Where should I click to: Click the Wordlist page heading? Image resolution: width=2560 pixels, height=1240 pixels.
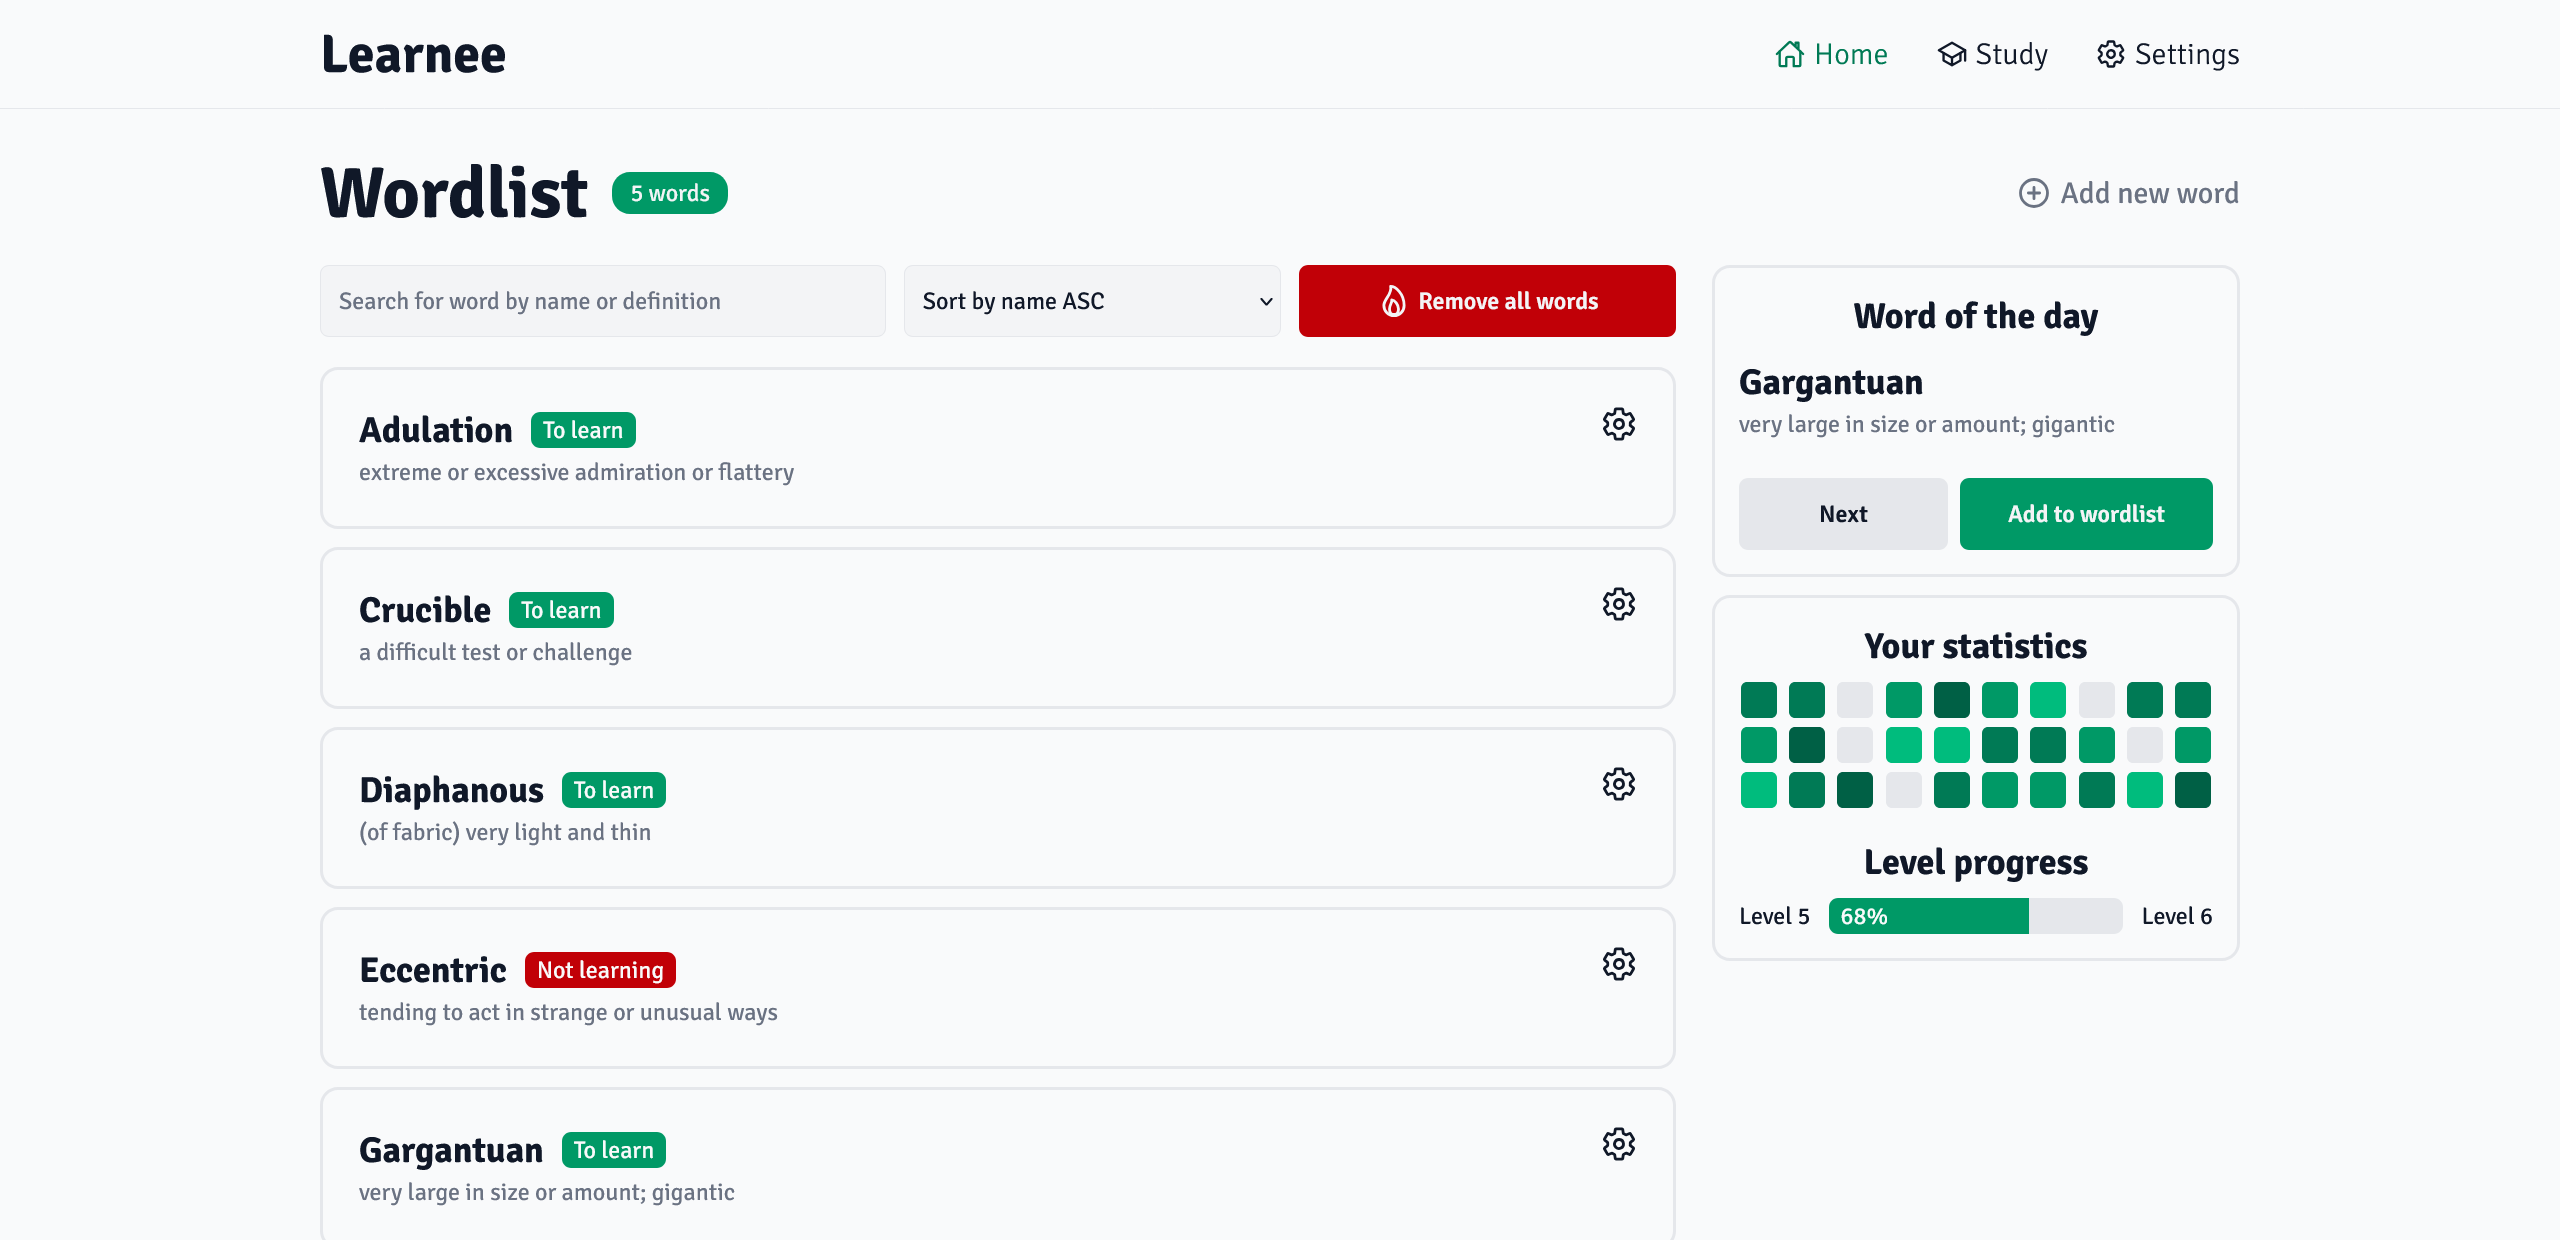(x=454, y=192)
